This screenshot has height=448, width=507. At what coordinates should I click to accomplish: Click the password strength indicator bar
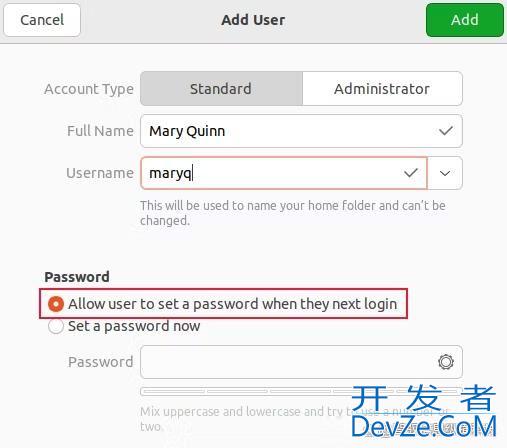[301, 391]
